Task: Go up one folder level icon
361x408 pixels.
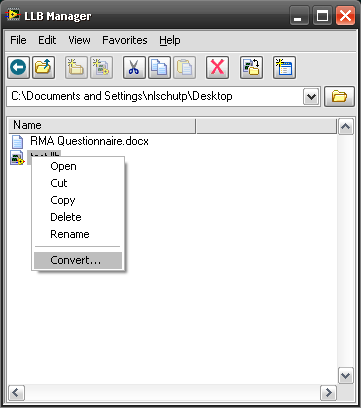Action: click(44, 68)
